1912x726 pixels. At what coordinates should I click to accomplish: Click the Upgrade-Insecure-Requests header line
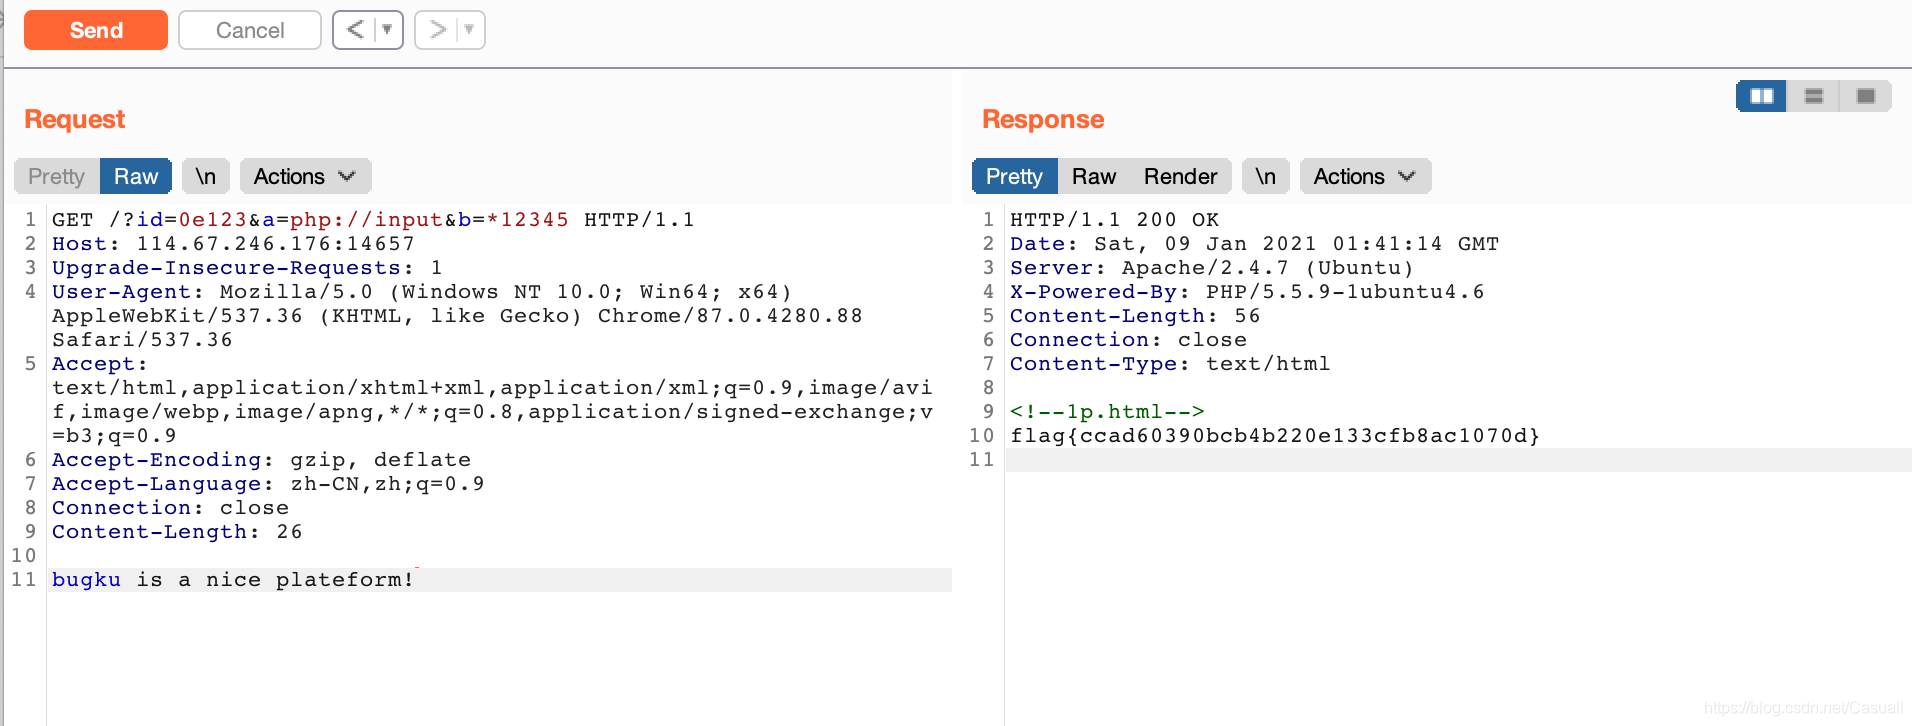[247, 268]
